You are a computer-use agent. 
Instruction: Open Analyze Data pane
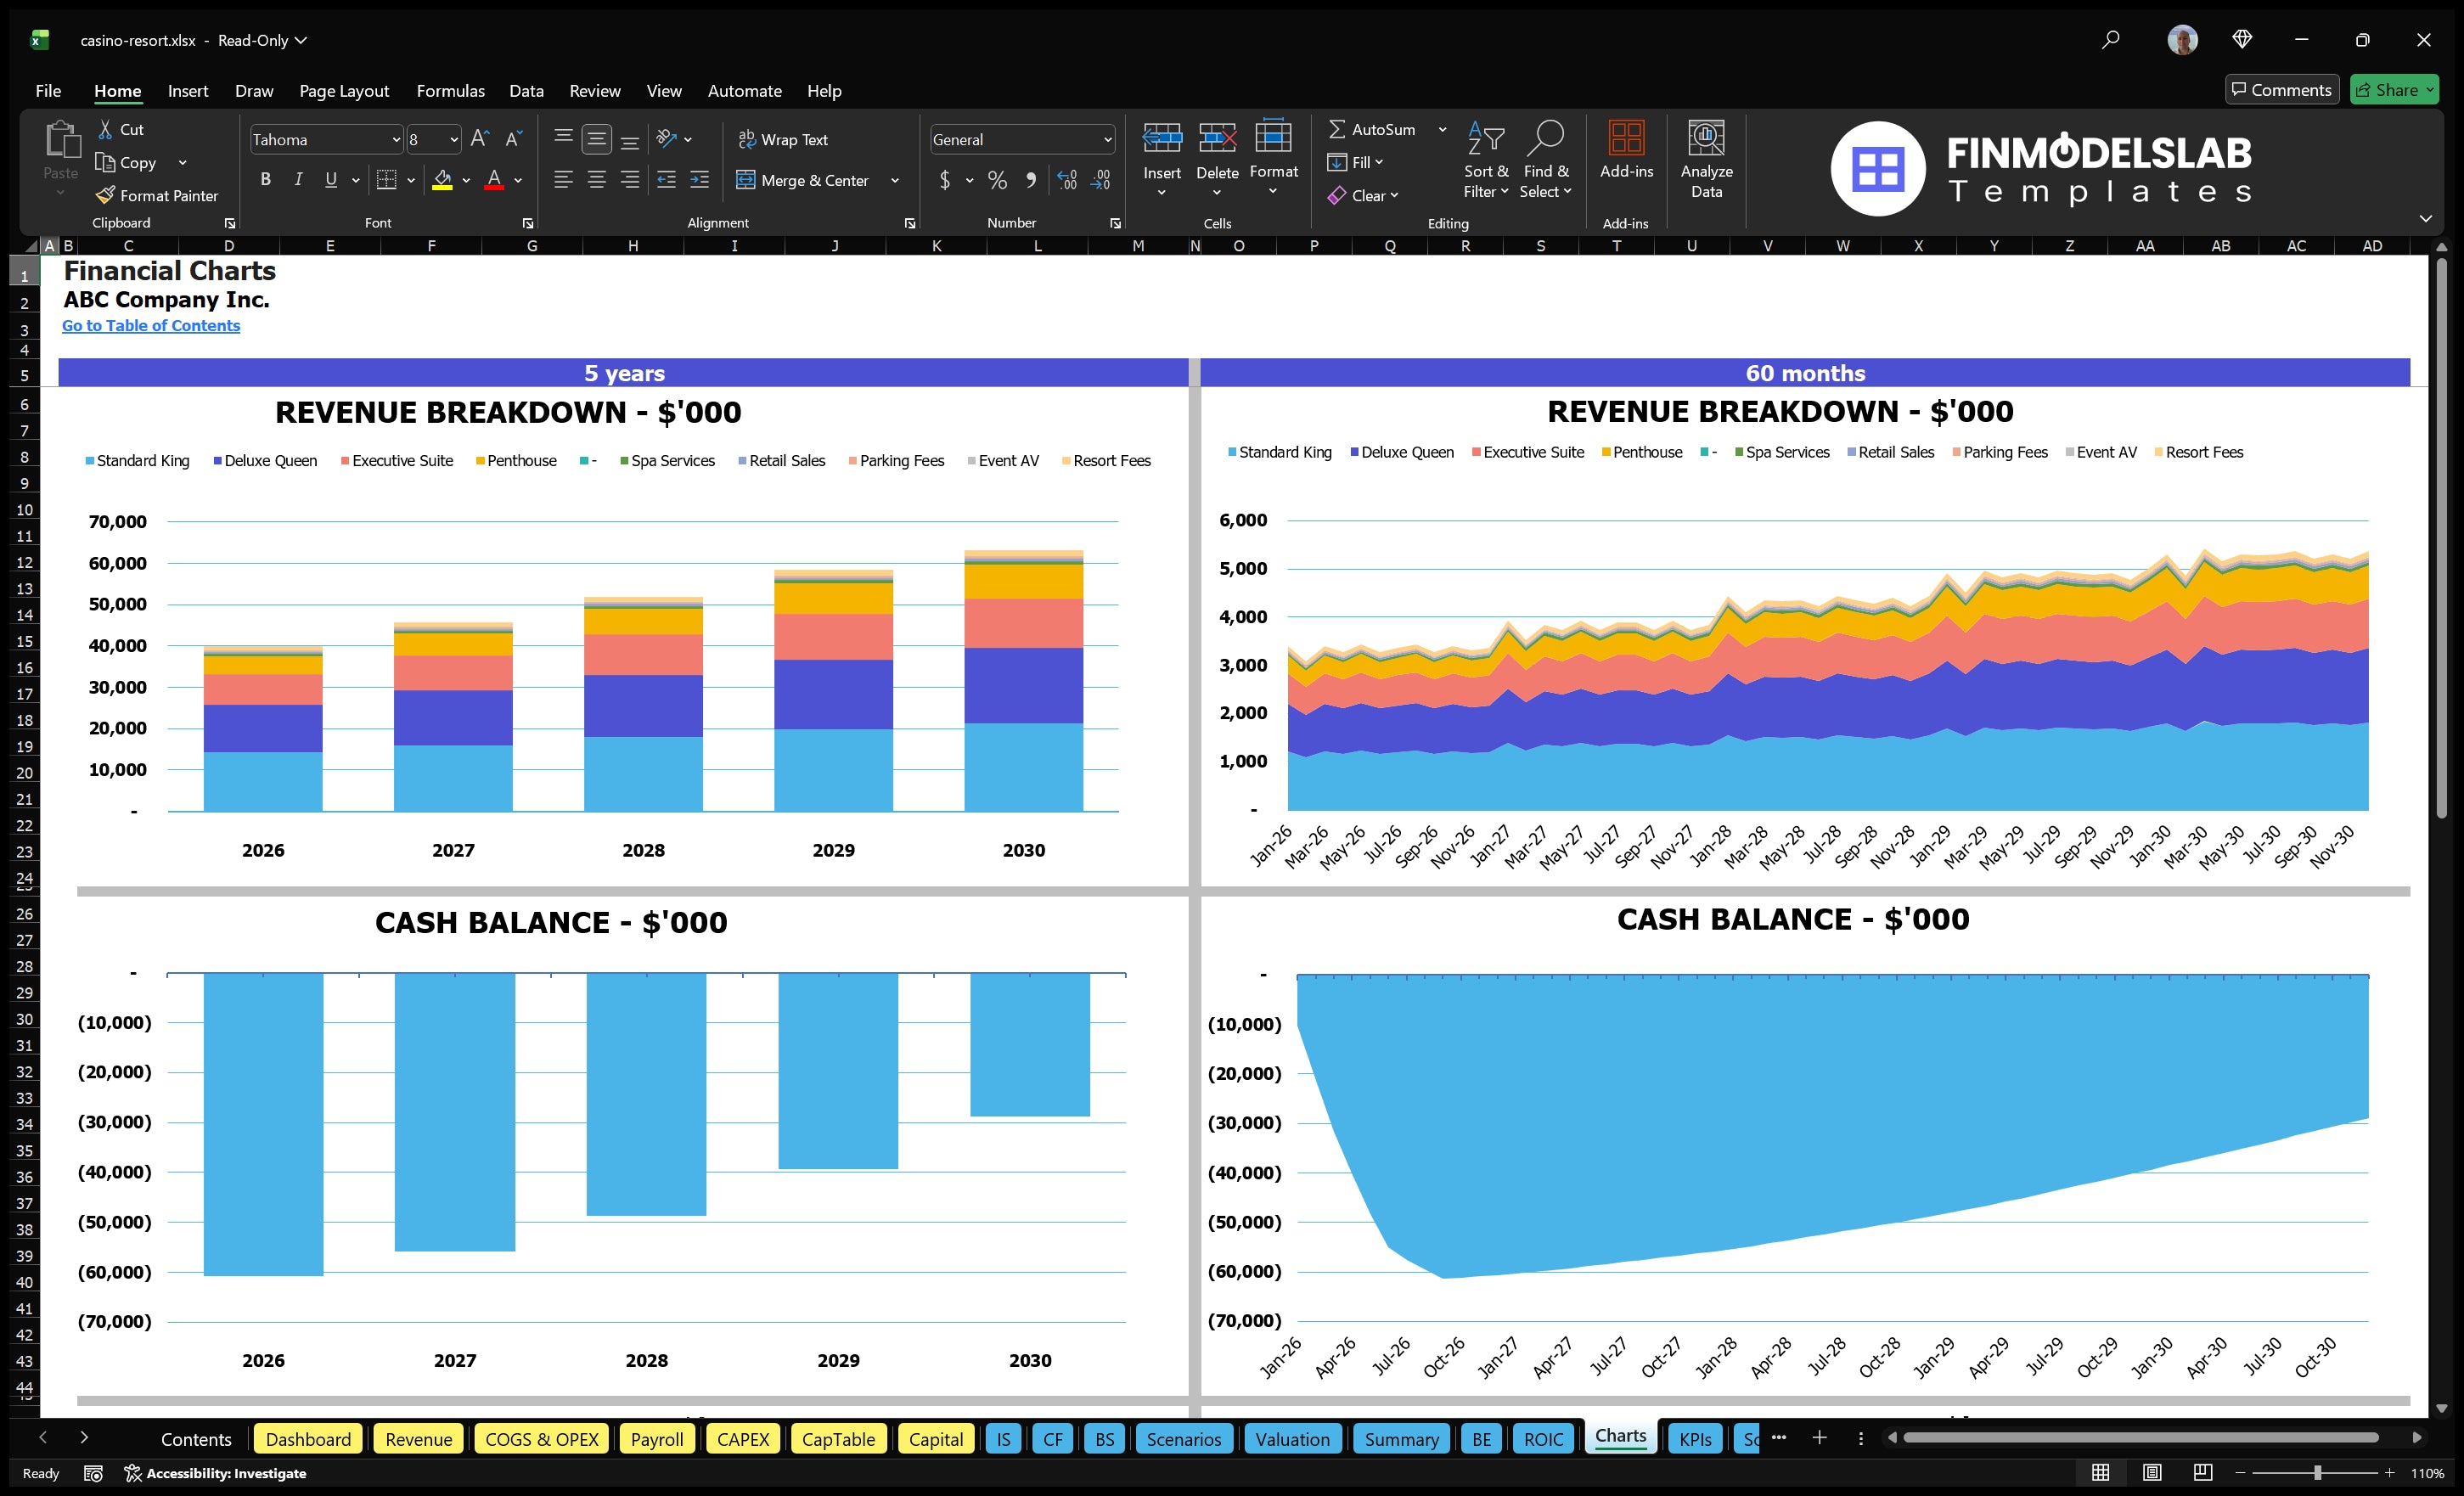pyautogui.click(x=1706, y=160)
